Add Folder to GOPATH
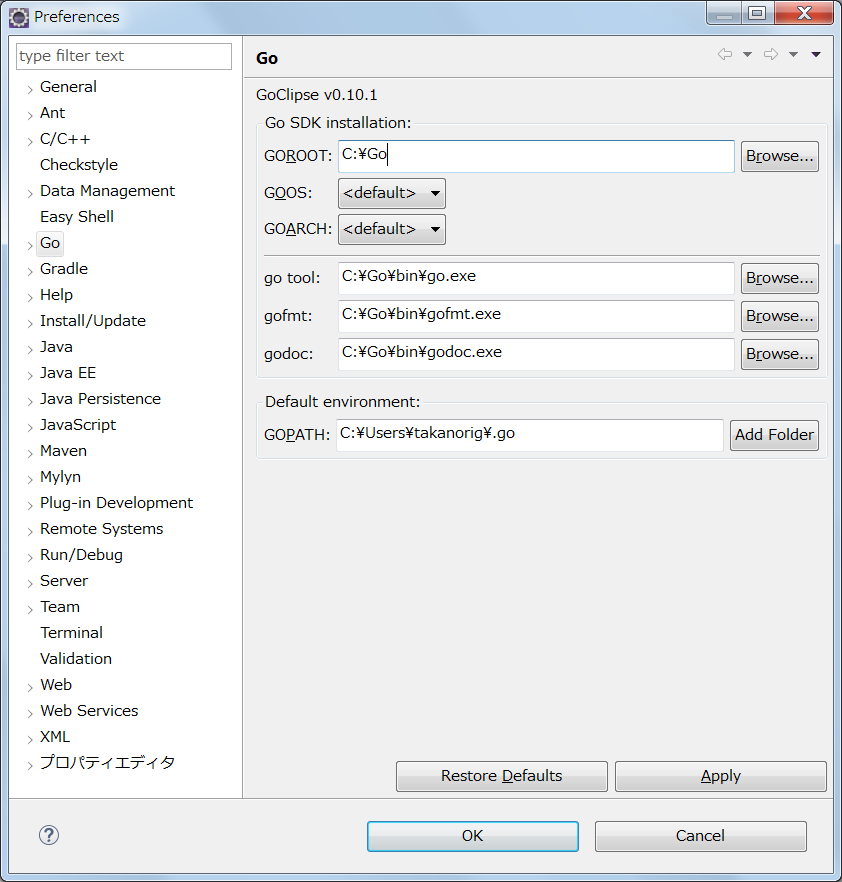 click(x=774, y=435)
